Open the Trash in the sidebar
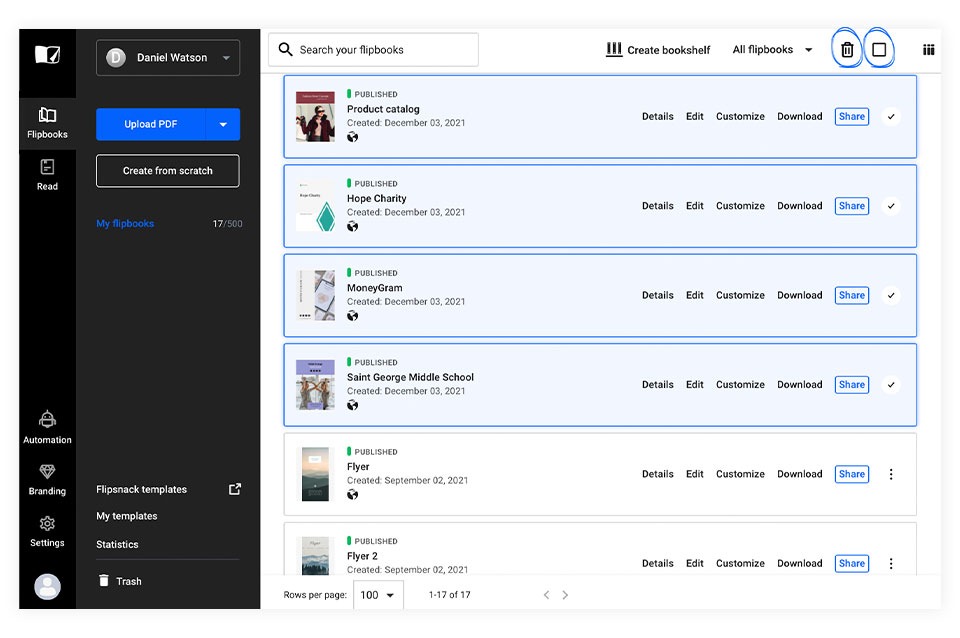This screenshot has height=638, width=960. coord(121,581)
